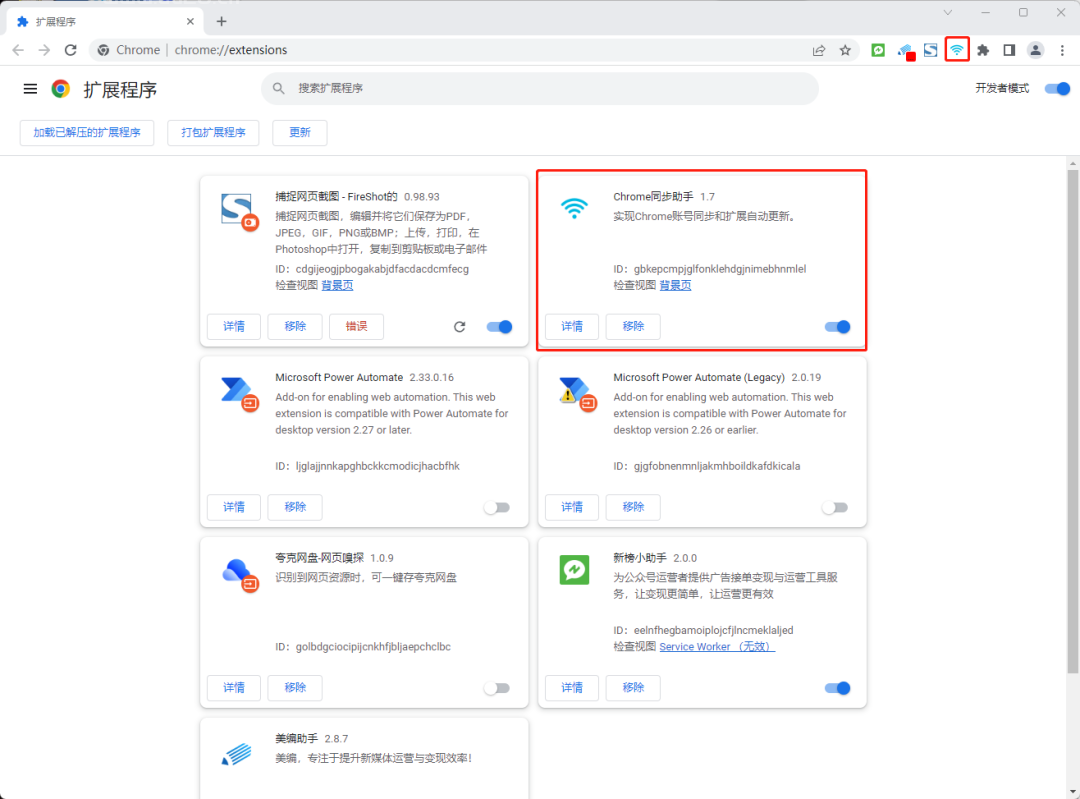Close the 扩展程序 tab
The width and height of the screenshot is (1080, 799).
tap(190, 21)
